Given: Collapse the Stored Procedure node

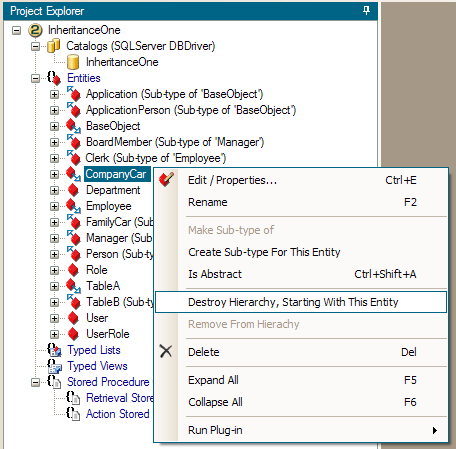Looking at the screenshot, I should coord(35,382).
